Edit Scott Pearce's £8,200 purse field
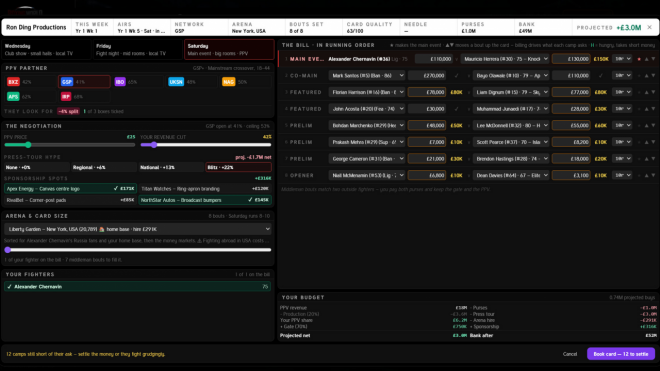This screenshot has height=371, width=660. tap(571, 142)
